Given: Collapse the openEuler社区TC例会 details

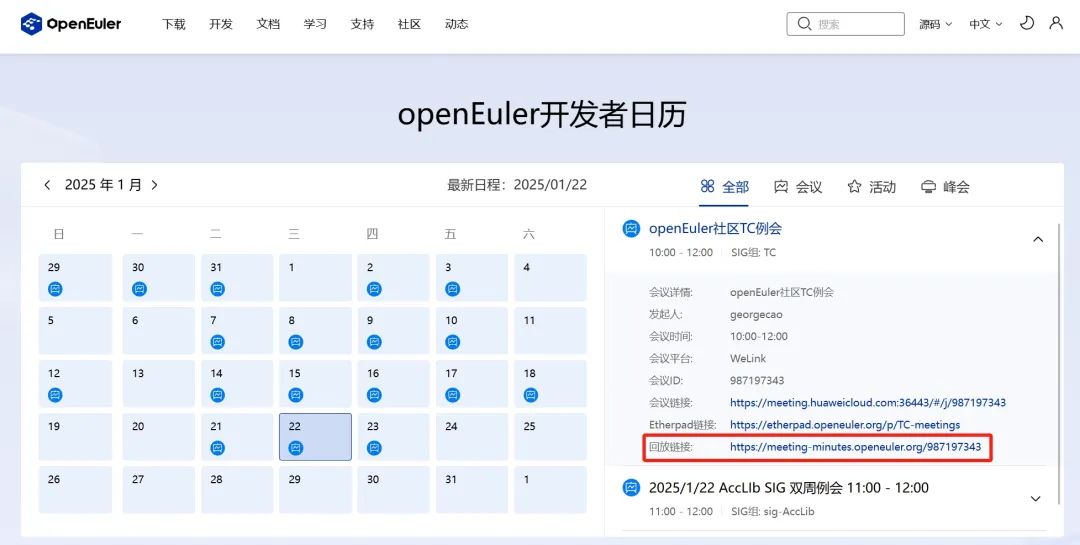Looking at the screenshot, I should (1038, 239).
